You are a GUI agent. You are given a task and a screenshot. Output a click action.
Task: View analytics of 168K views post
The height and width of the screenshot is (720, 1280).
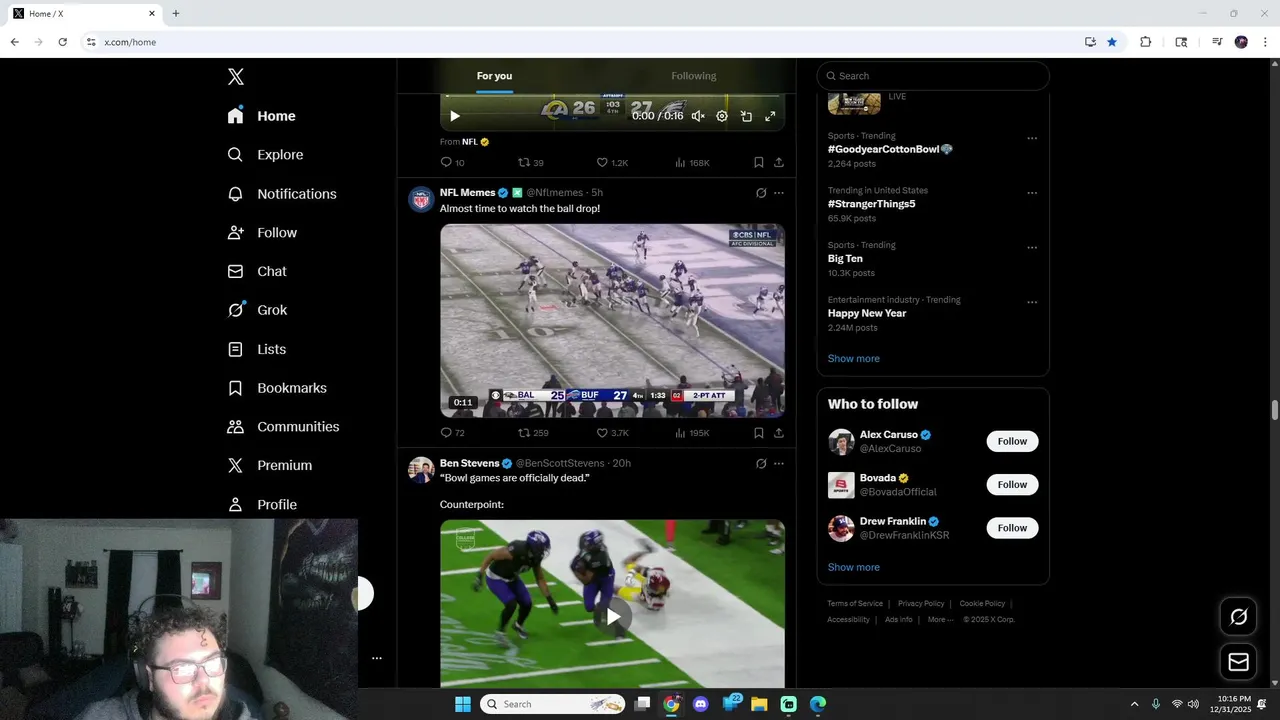point(692,162)
